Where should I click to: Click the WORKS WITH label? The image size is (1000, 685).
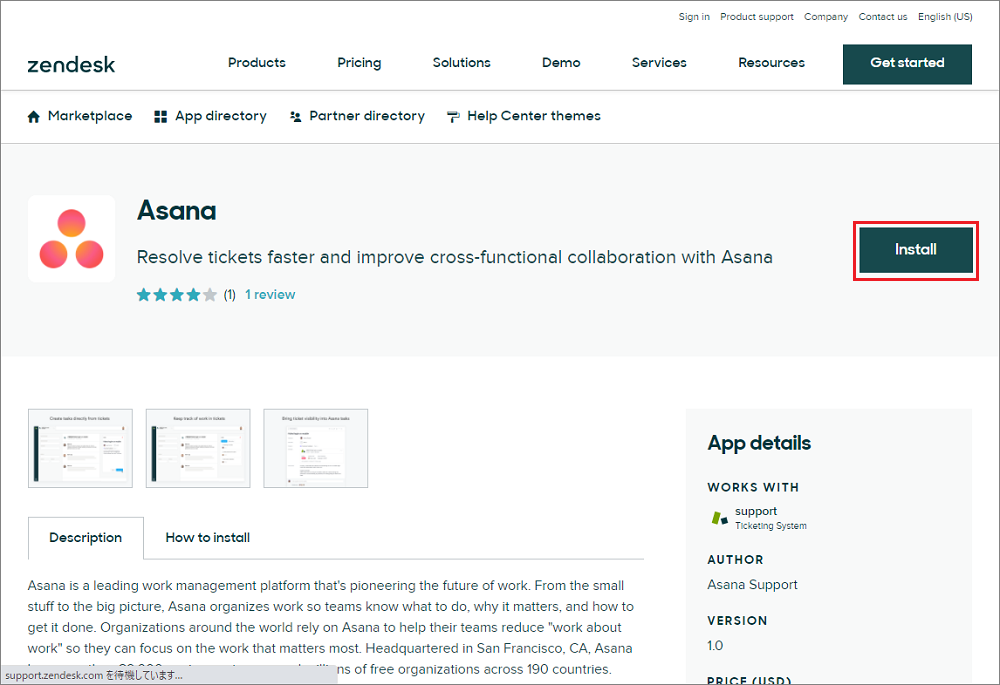coord(753,487)
